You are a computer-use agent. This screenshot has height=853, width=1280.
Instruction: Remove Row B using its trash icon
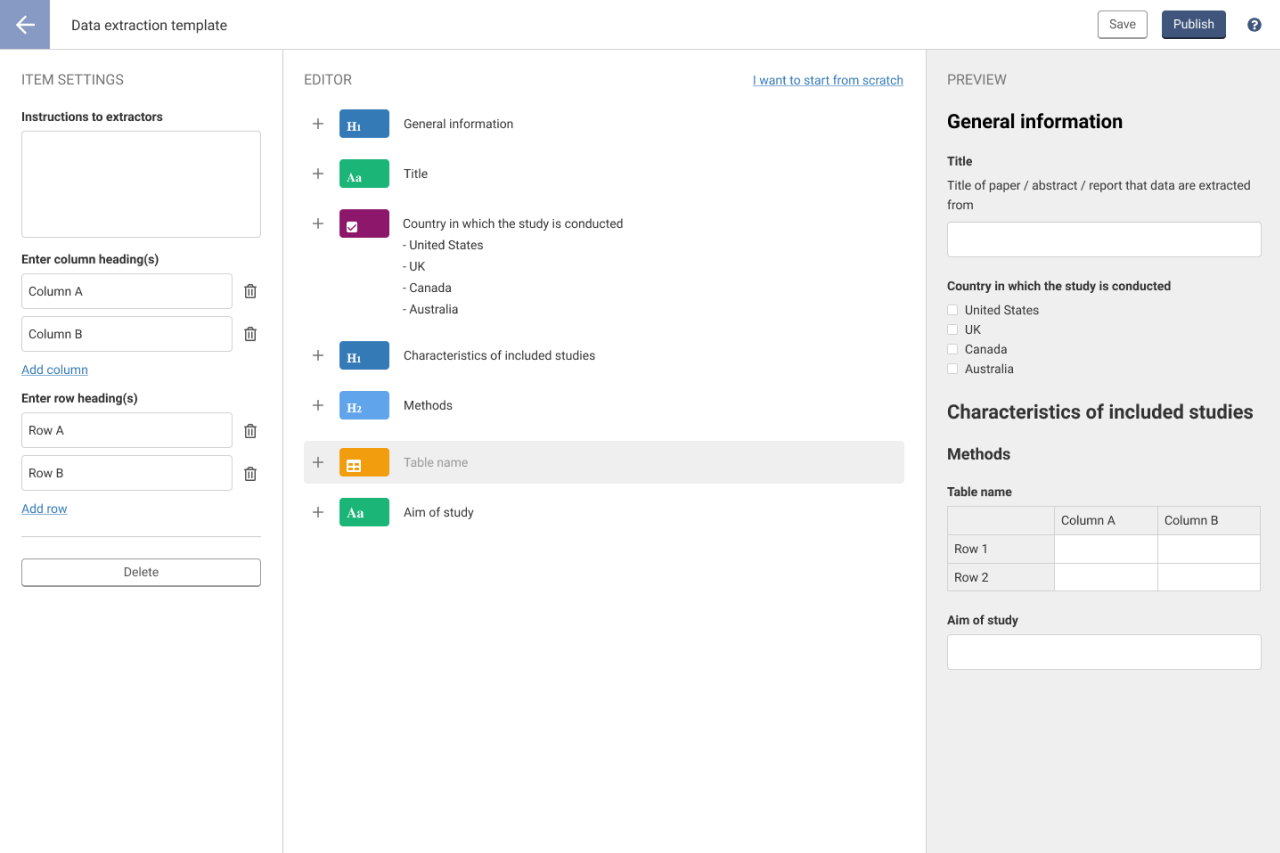[250, 473]
